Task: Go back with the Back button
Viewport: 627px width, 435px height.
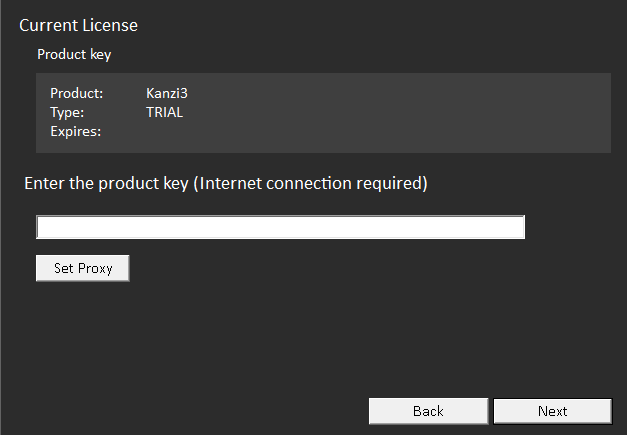Action: click(x=428, y=411)
